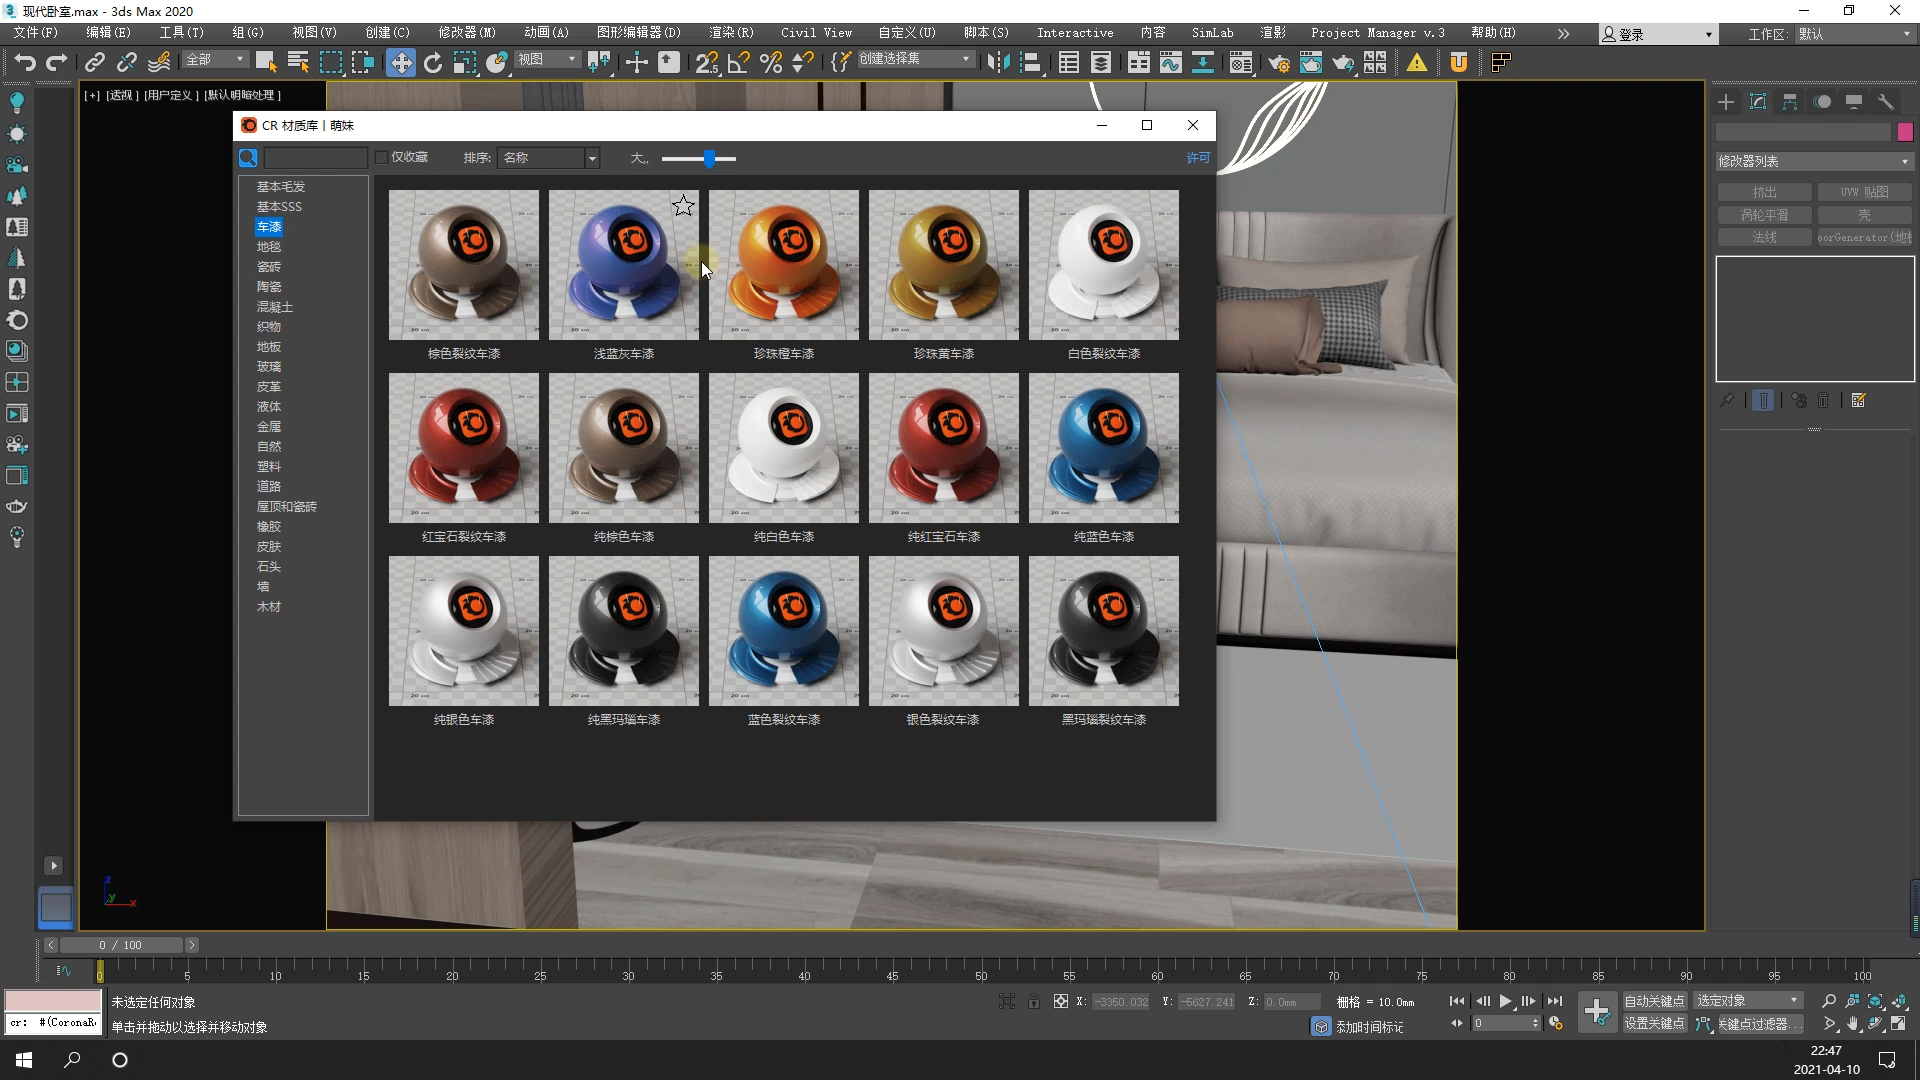Click the 涡轮平滑 modifier button
1920x1080 pixels.
1764,215
